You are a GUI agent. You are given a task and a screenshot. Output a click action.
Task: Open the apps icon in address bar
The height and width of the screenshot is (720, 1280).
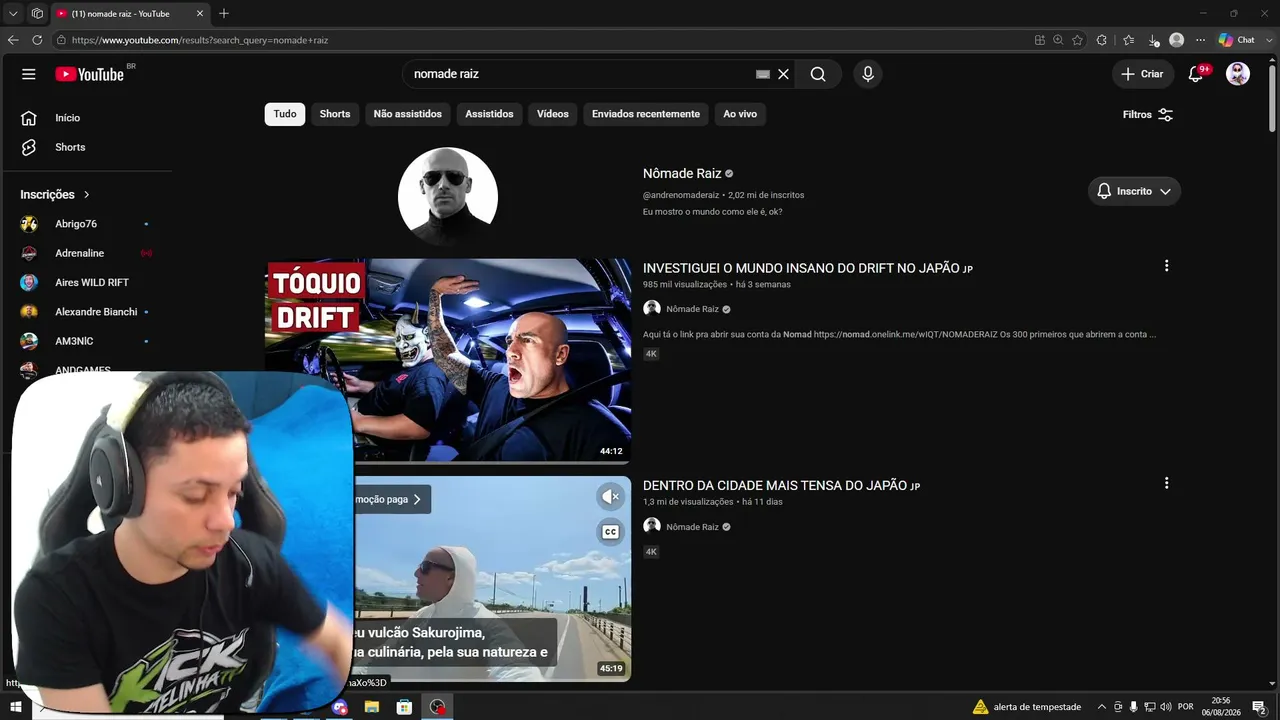coord(1040,40)
